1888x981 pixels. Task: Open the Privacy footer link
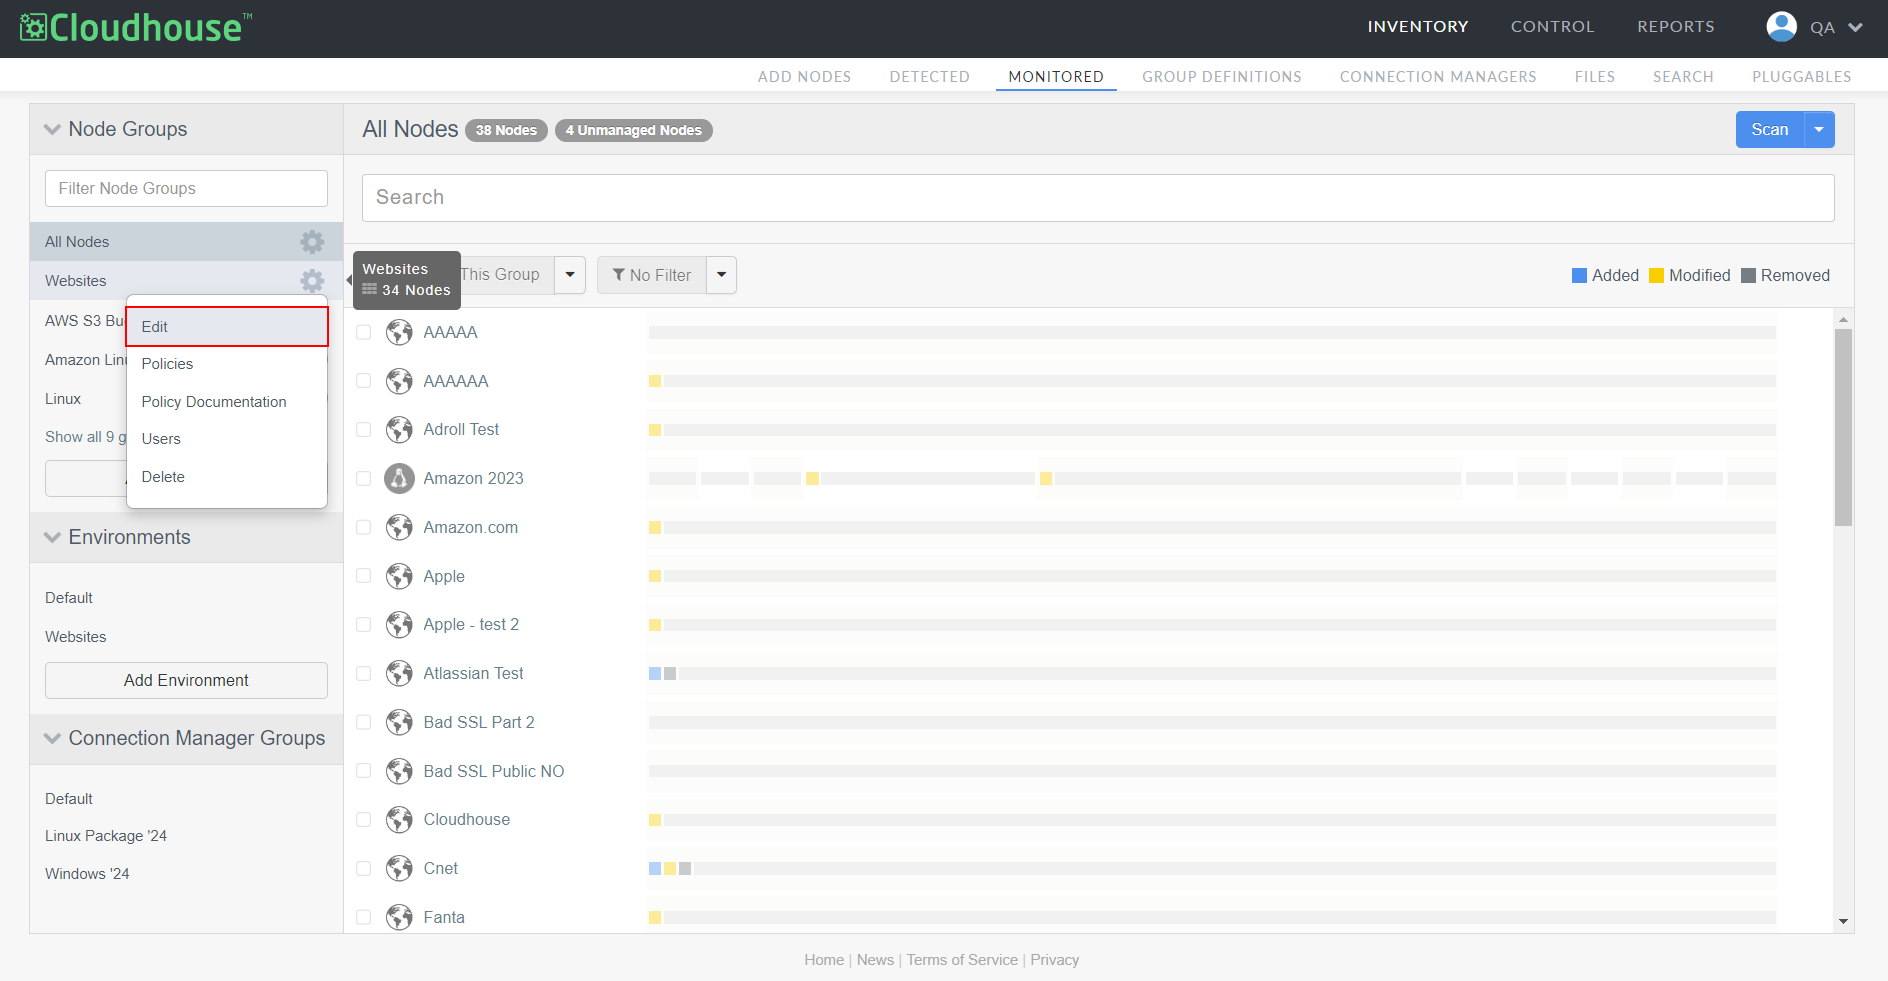1055,960
